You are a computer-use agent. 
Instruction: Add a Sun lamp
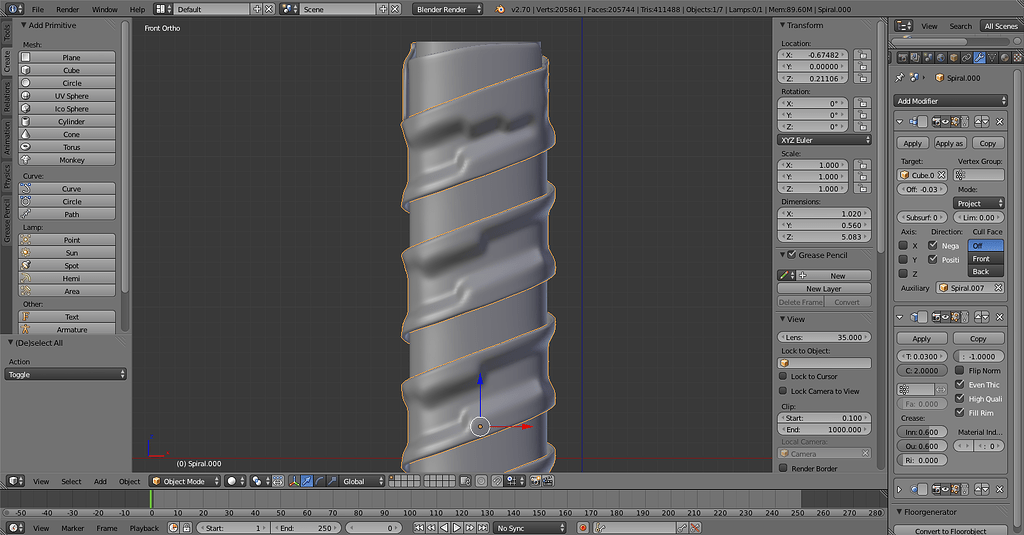click(67, 253)
